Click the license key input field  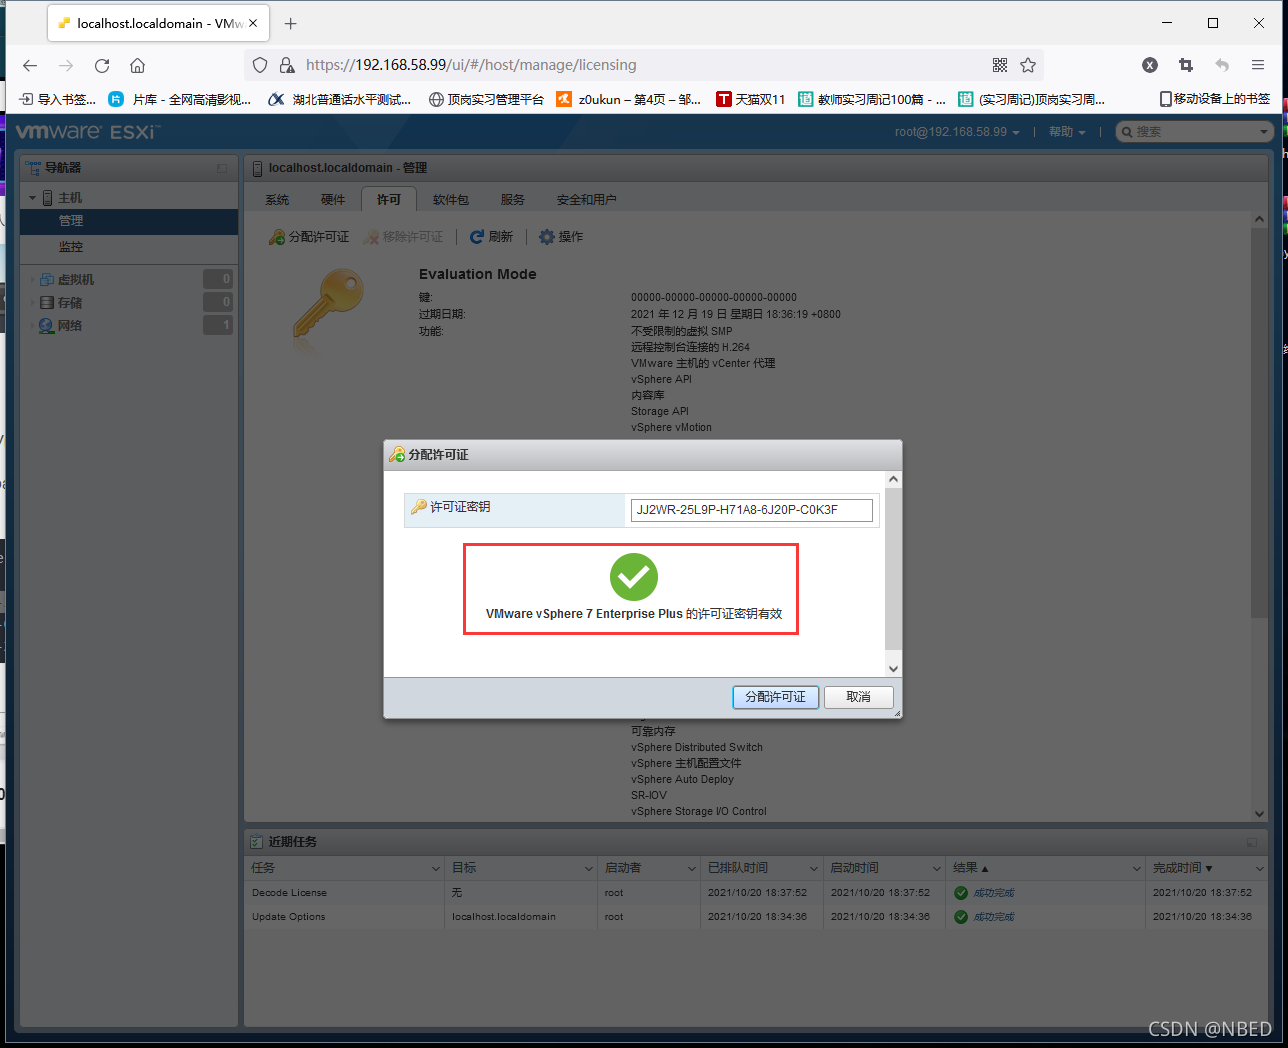click(x=751, y=510)
